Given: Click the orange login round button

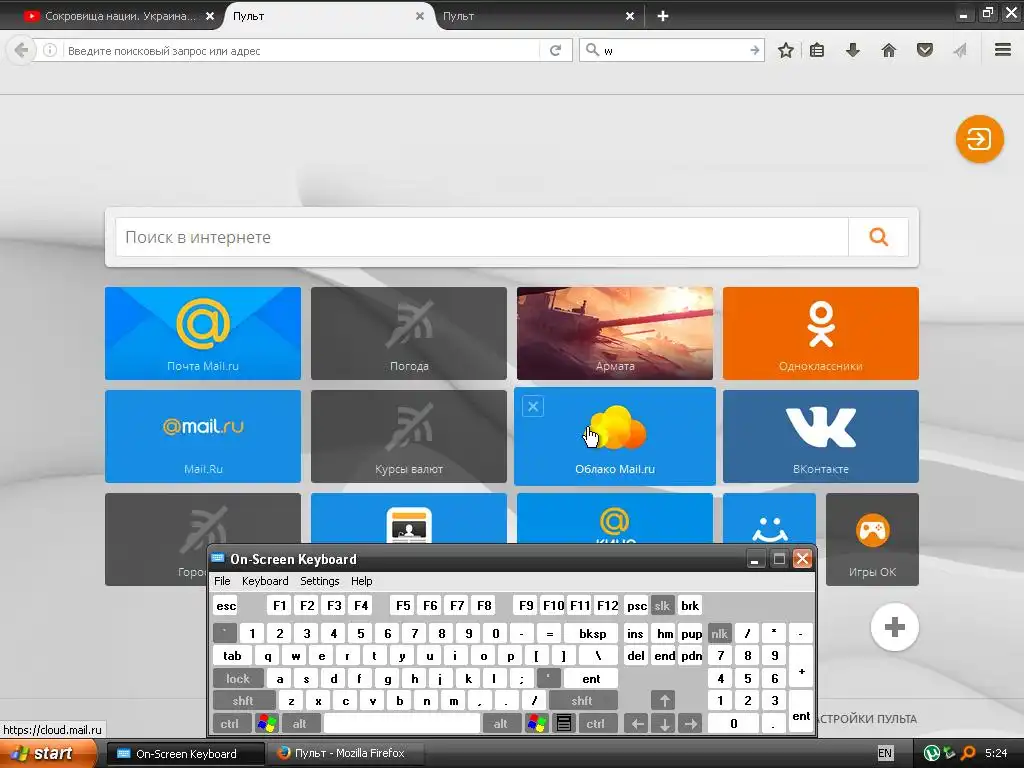Looking at the screenshot, I should point(980,139).
